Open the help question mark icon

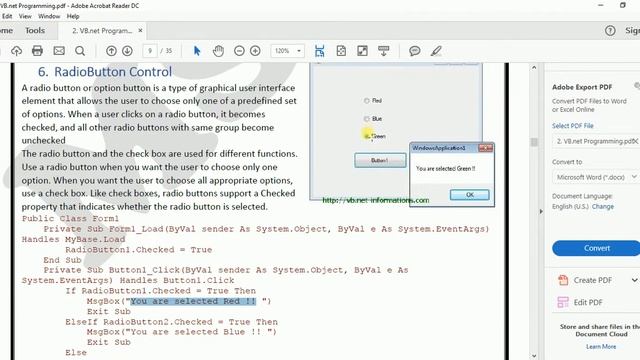pyautogui.click(x=610, y=31)
